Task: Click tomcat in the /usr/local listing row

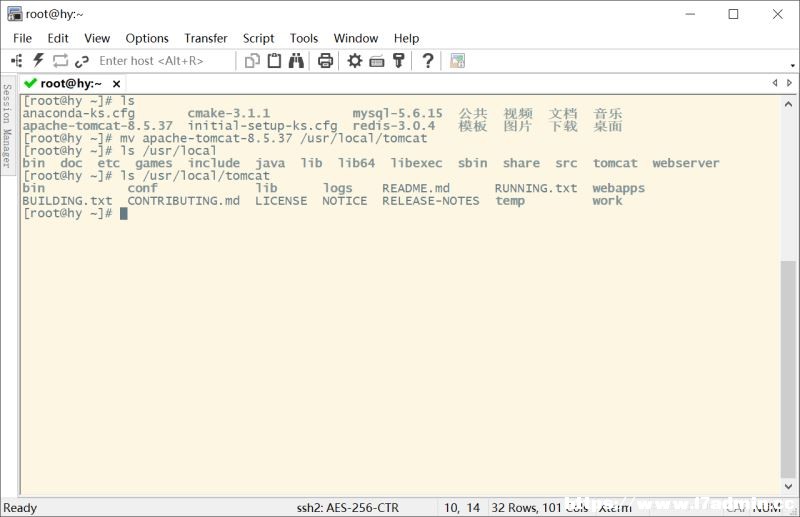Action: coord(615,163)
